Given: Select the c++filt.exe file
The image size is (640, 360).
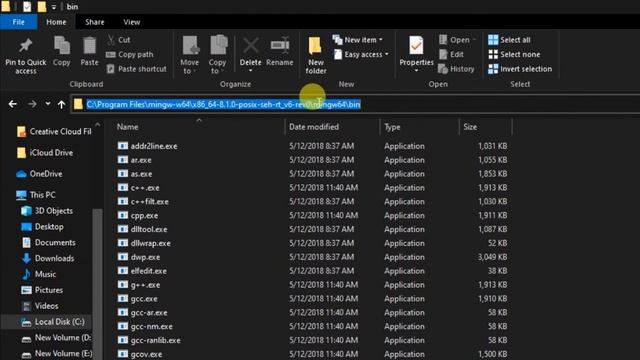Looking at the screenshot, I should (143, 202).
